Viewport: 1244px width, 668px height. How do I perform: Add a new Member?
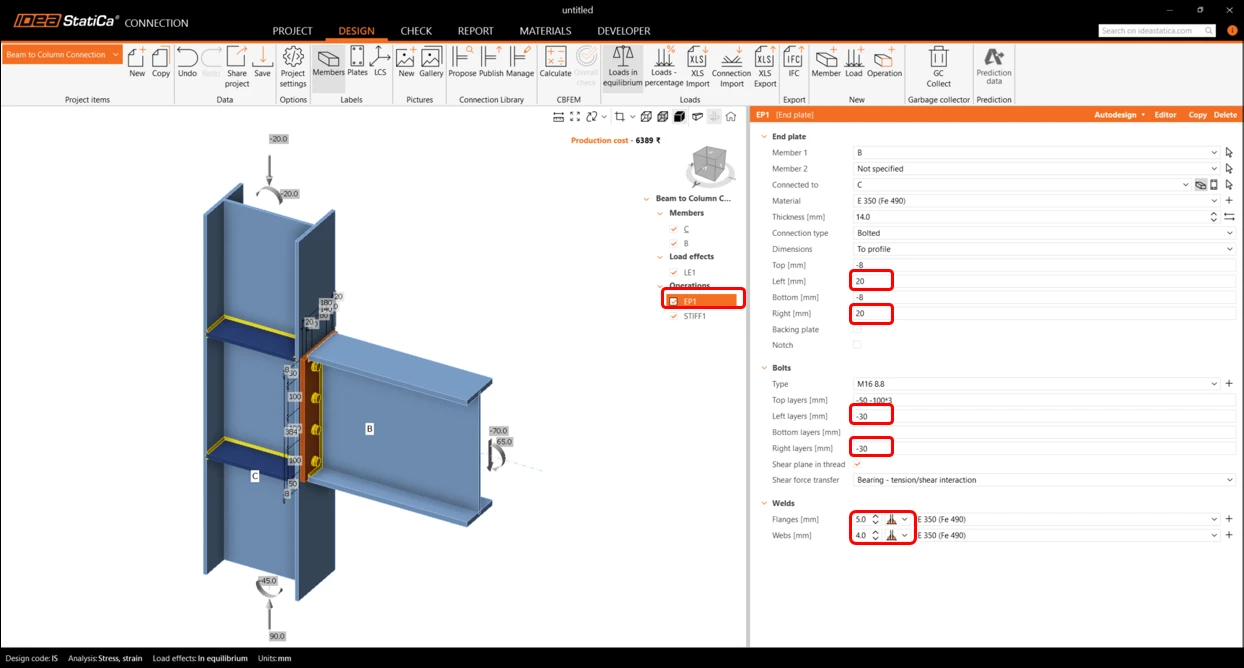pos(826,62)
